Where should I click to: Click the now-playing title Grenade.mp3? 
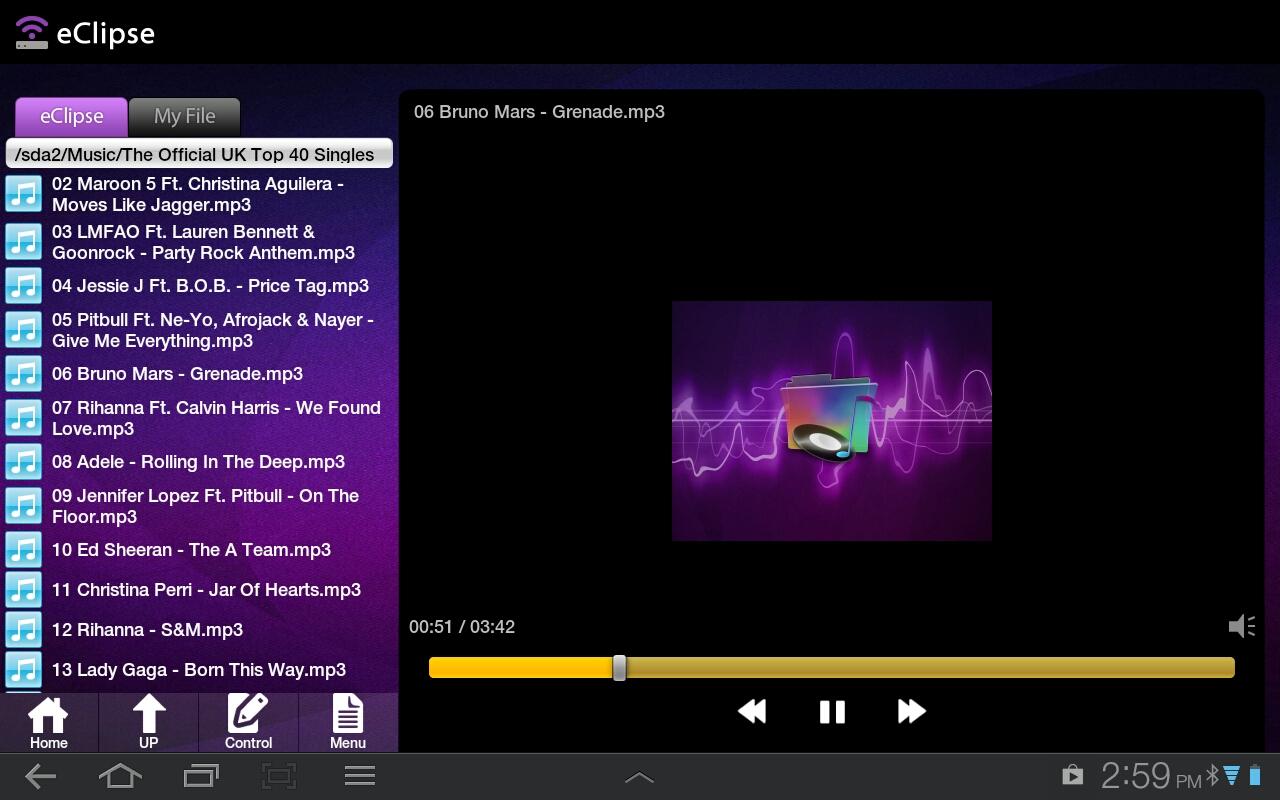point(539,112)
